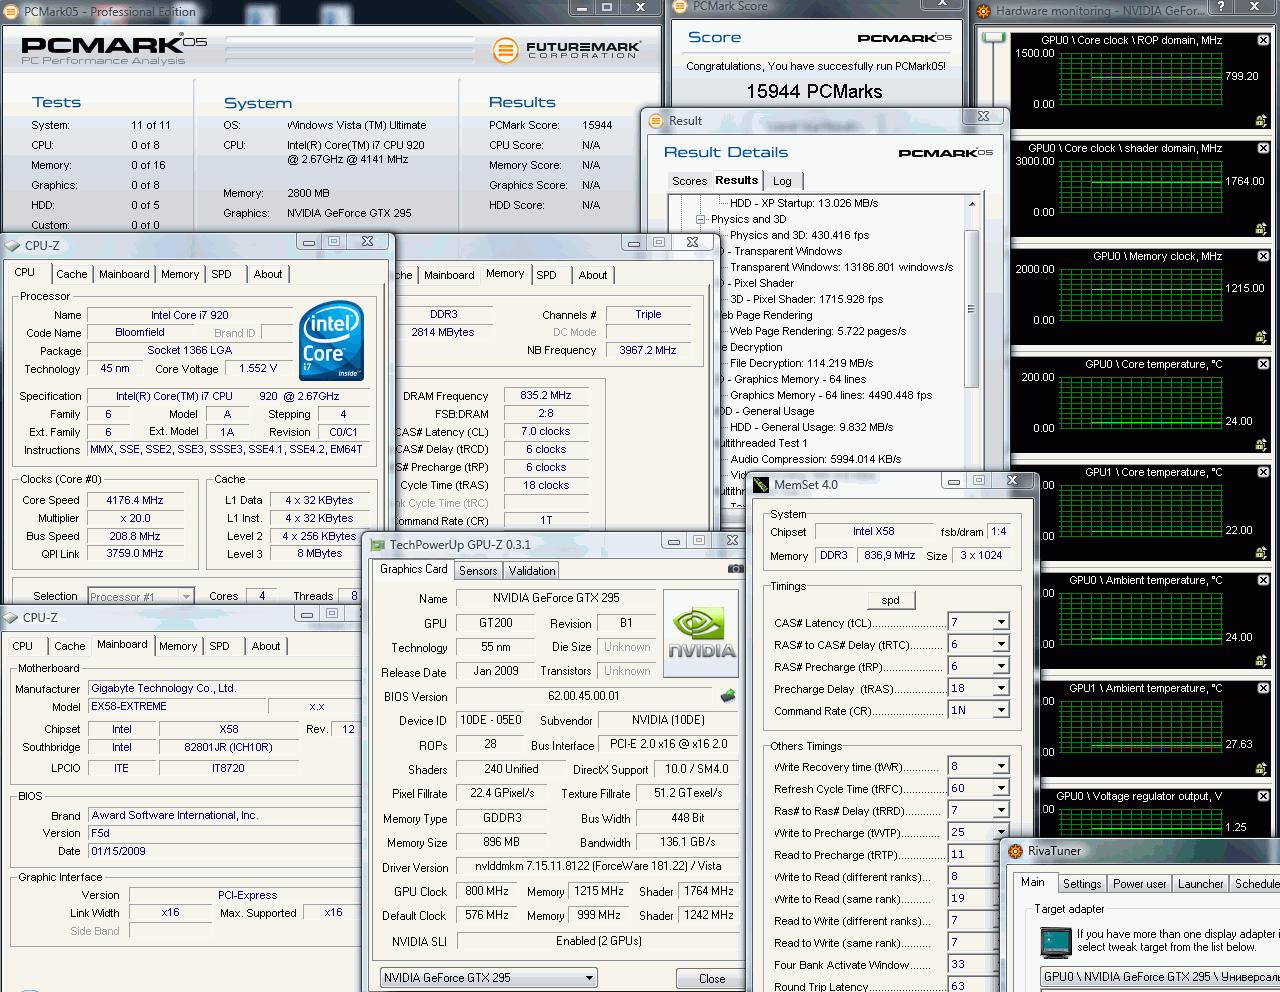Click the Result window title icon

[656, 121]
